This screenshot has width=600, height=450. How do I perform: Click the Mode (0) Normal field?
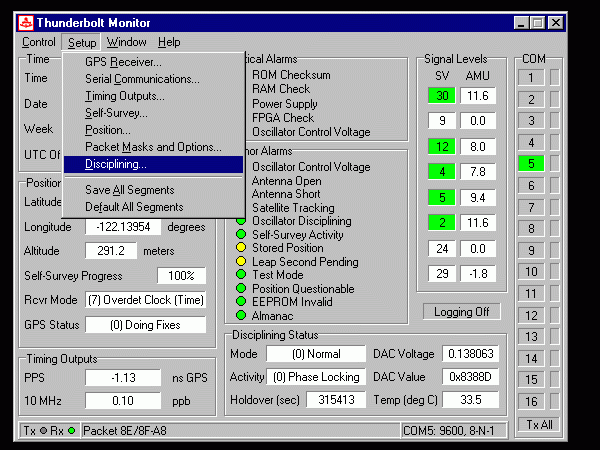click(x=316, y=354)
